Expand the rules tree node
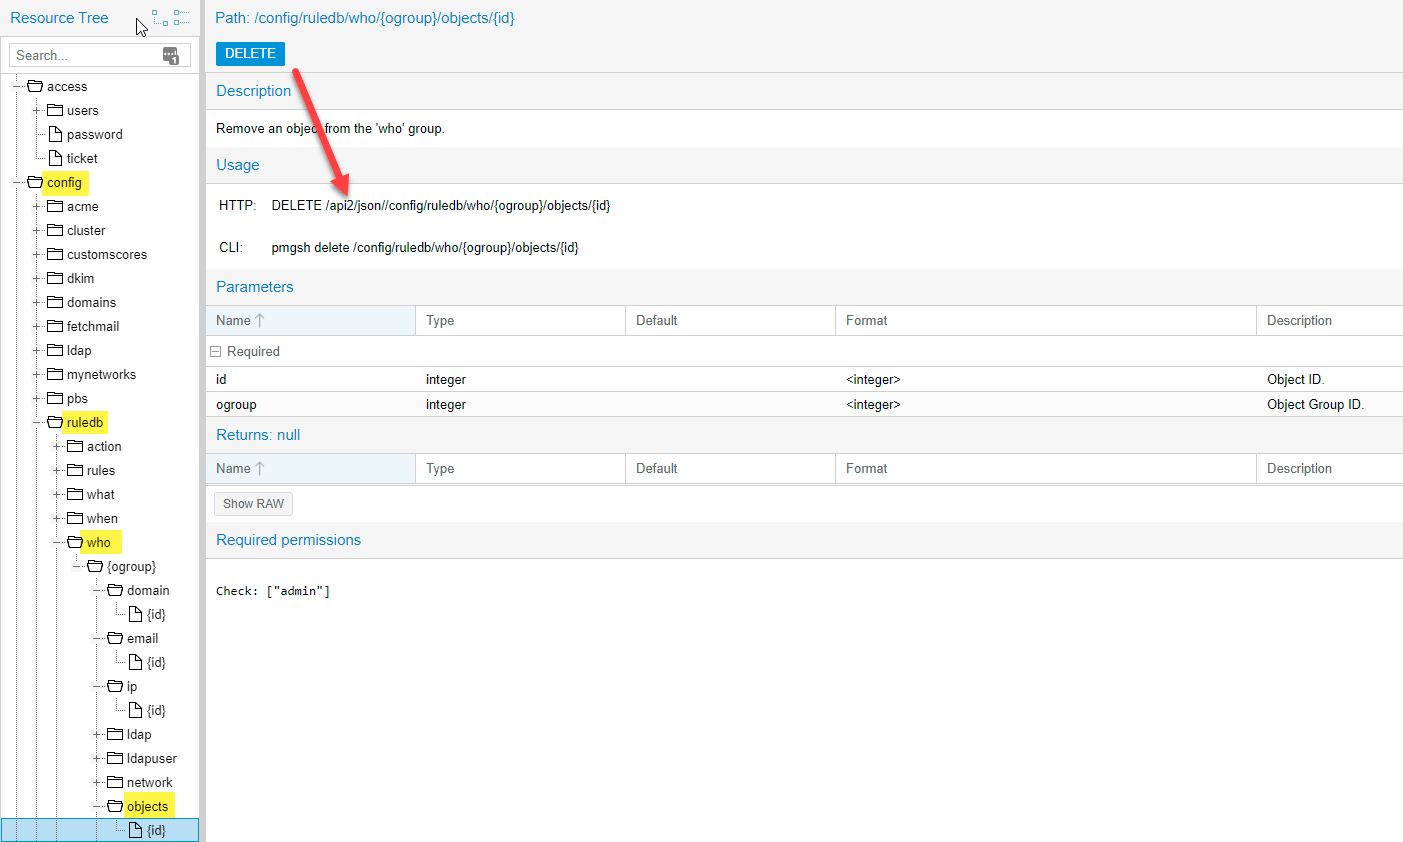The width and height of the screenshot is (1403, 842). (x=57, y=470)
